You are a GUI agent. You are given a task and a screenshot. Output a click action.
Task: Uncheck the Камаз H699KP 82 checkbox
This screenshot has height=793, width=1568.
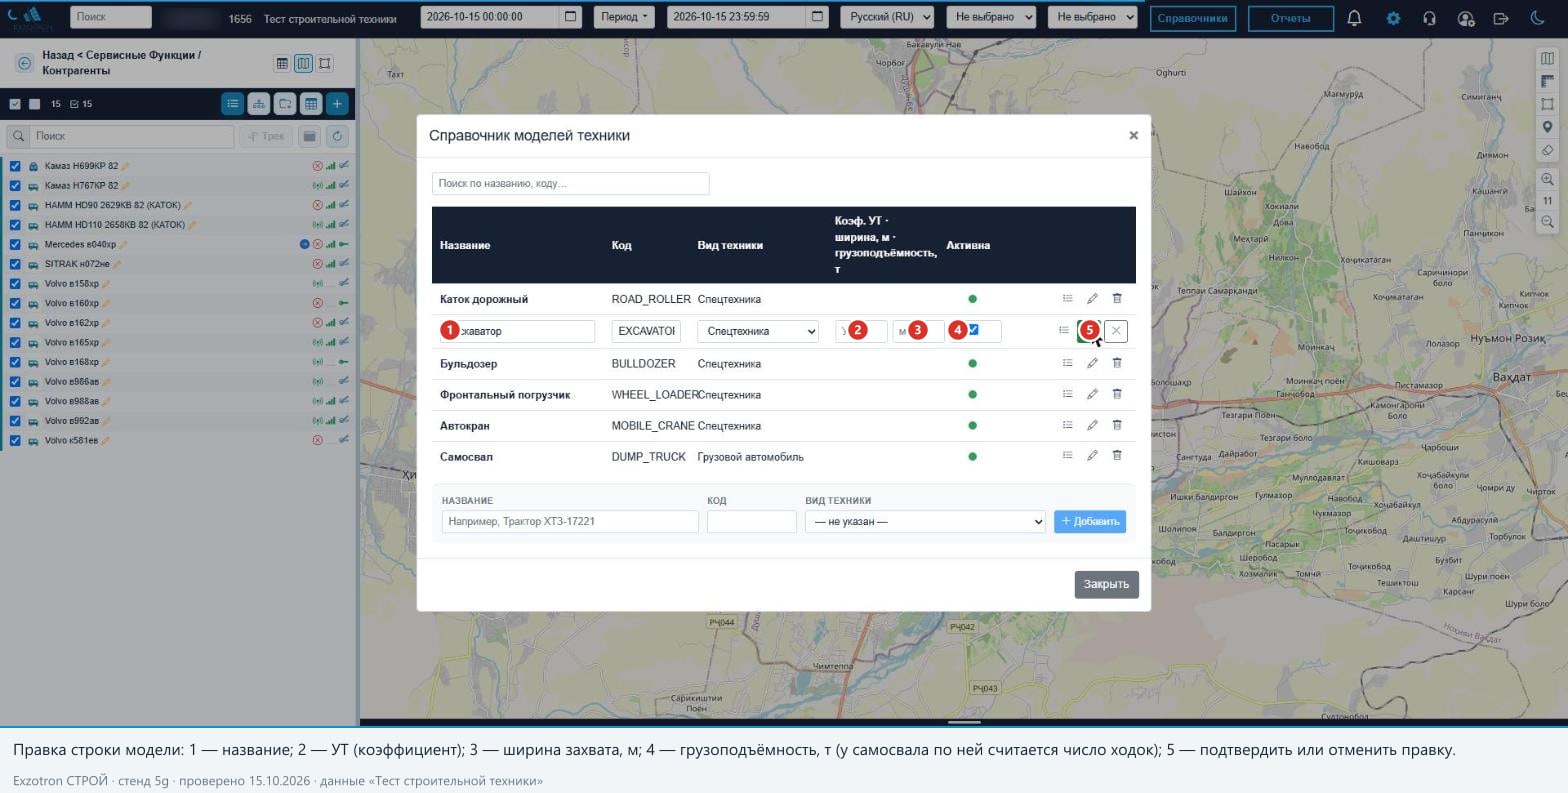(x=15, y=166)
